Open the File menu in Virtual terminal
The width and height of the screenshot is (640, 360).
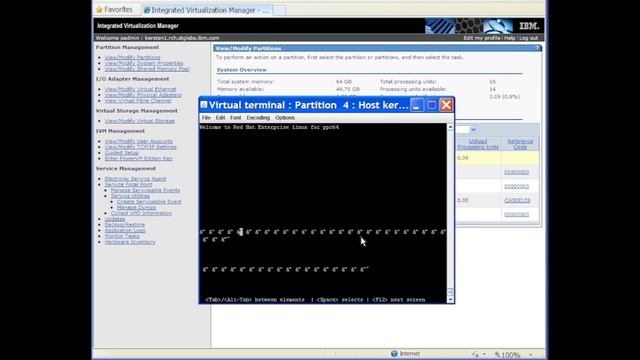pos(206,118)
